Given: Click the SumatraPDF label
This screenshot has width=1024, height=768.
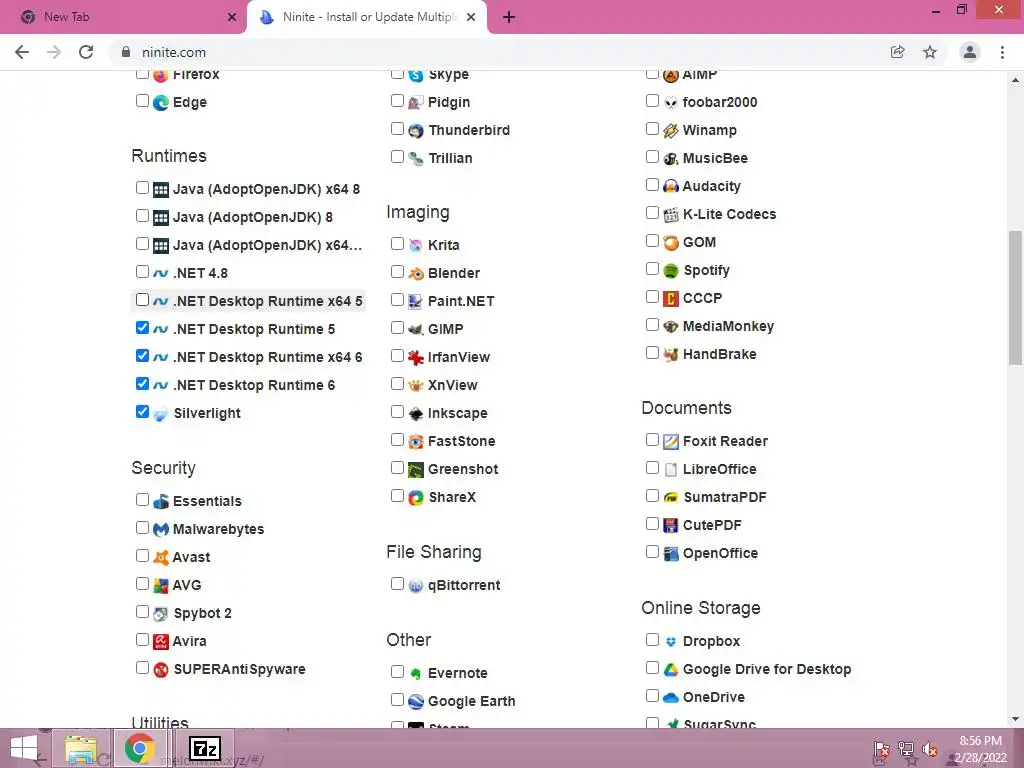Looking at the screenshot, I should click(724, 498).
